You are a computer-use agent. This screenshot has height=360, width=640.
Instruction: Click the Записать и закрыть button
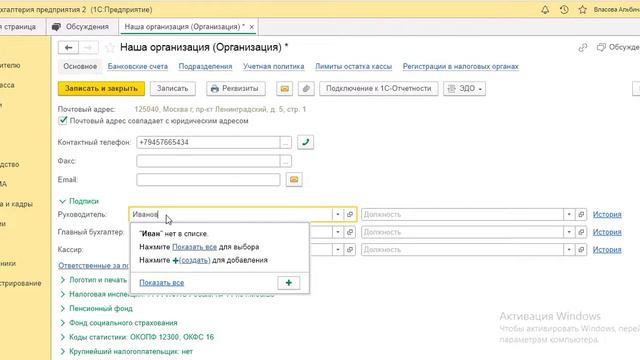coord(101,89)
